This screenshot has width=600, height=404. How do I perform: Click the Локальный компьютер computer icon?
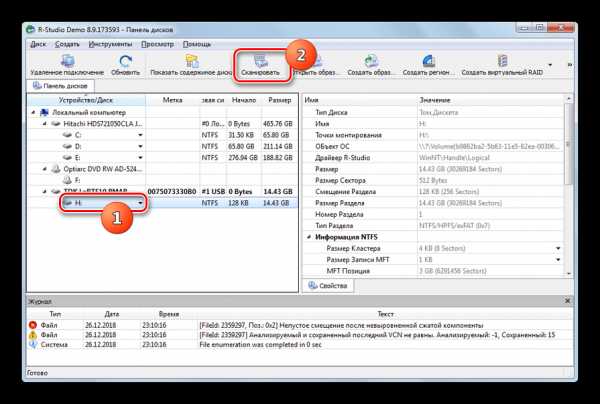point(45,112)
